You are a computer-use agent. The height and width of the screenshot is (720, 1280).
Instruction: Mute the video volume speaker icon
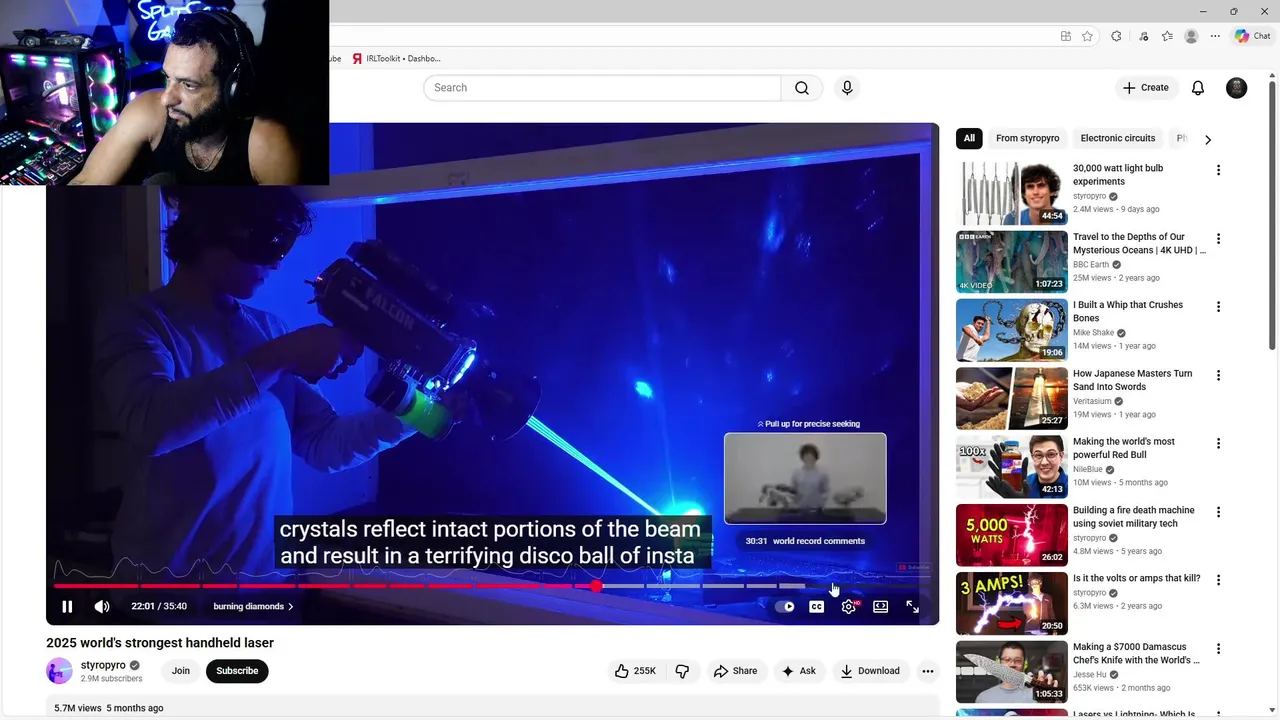(102, 606)
